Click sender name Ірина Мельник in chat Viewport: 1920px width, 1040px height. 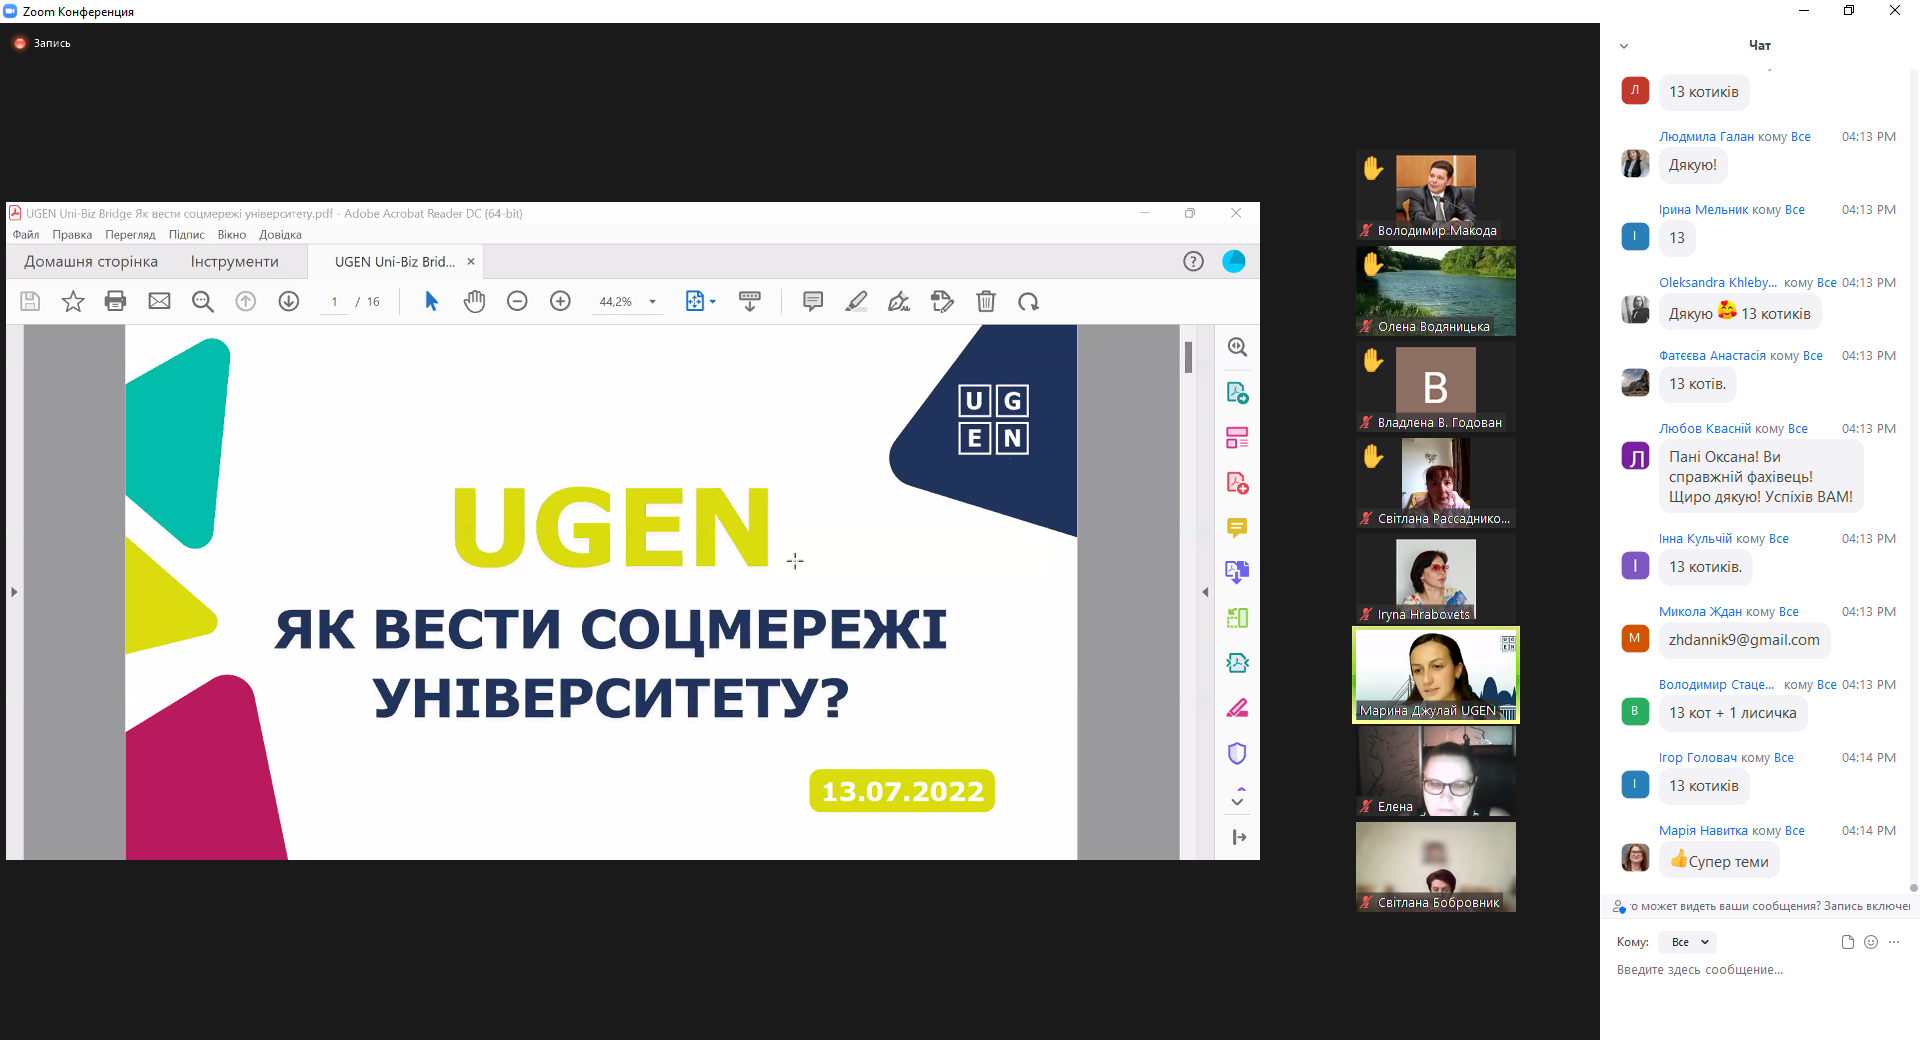1703,210
